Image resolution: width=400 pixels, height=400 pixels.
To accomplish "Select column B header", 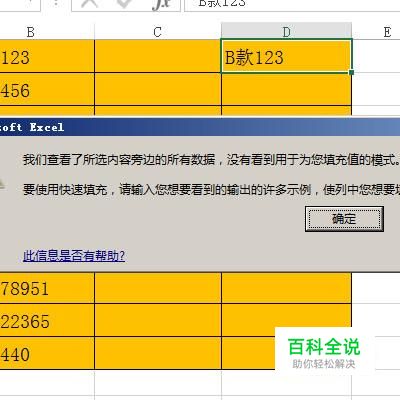I will point(47,32).
